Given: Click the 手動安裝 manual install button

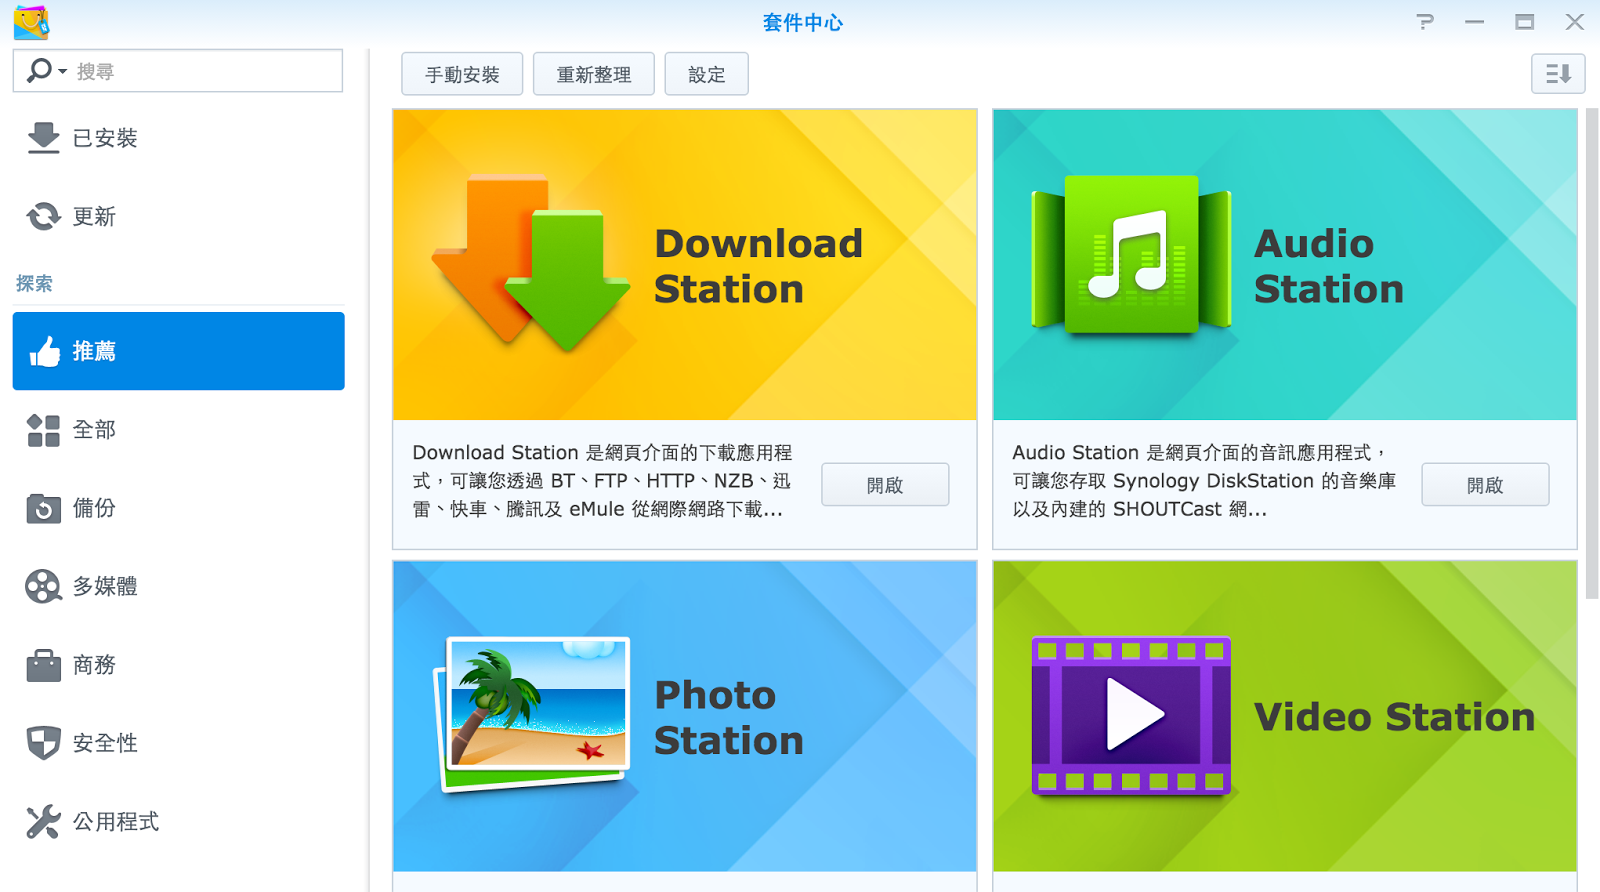Looking at the screenshot, I should pos(462,74).
